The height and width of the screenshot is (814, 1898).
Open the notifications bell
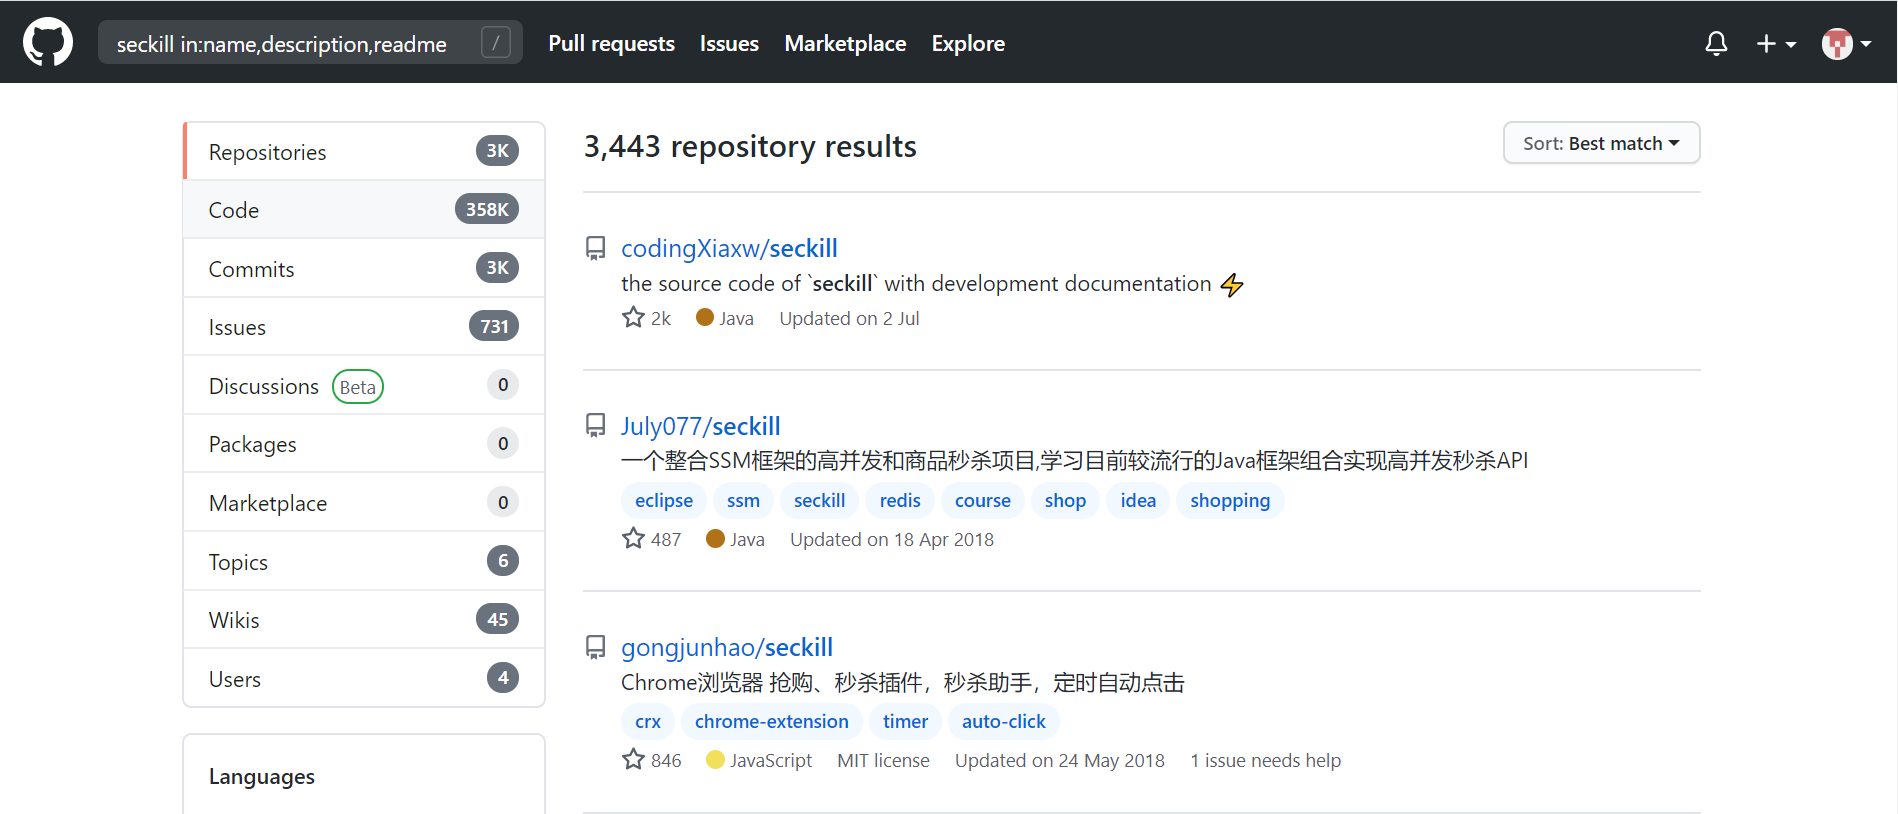(x=1716, y=43)
